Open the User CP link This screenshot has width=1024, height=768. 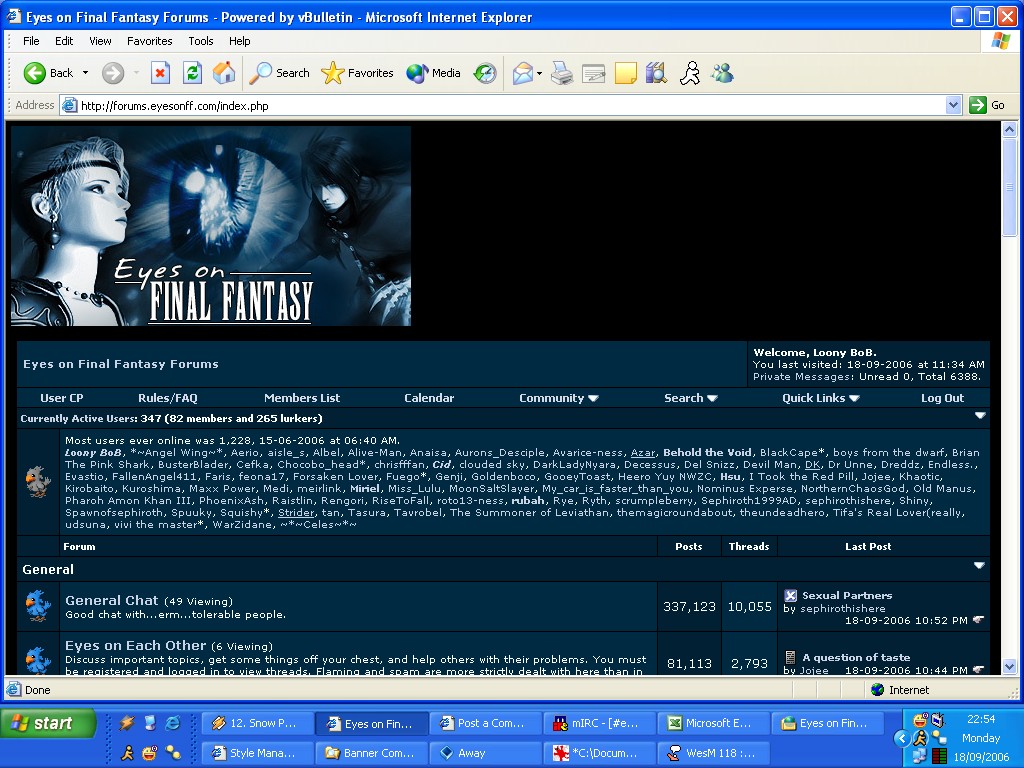[62, 398]
